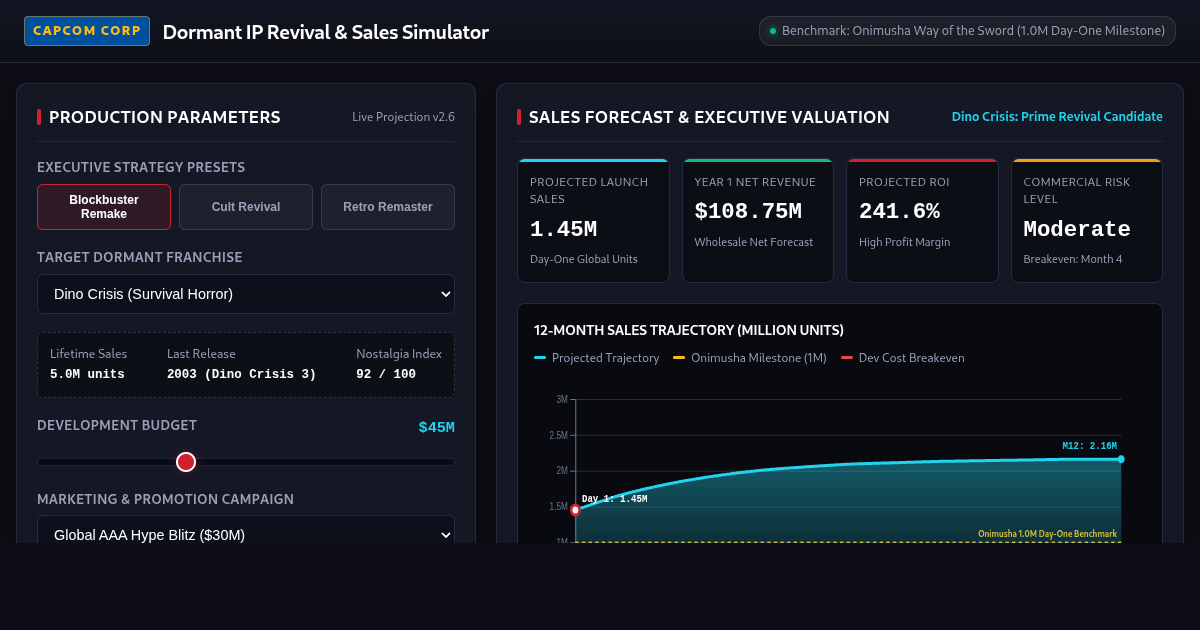The width and height of the screenshot is (1200, 630).
Task: Toggle the Projected Trajectory legend item
Action: tap(597, 358)
